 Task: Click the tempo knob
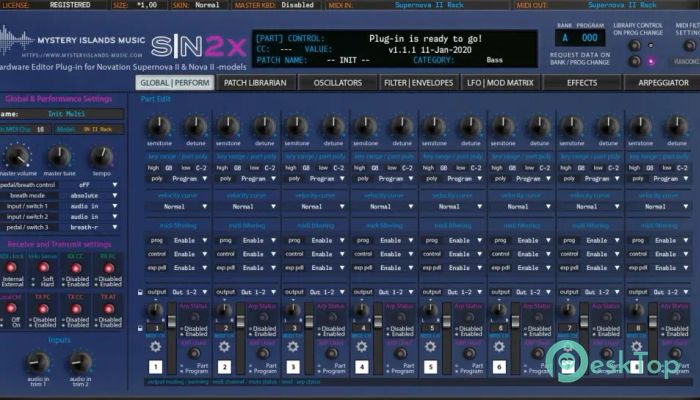(x=101, y=156)
